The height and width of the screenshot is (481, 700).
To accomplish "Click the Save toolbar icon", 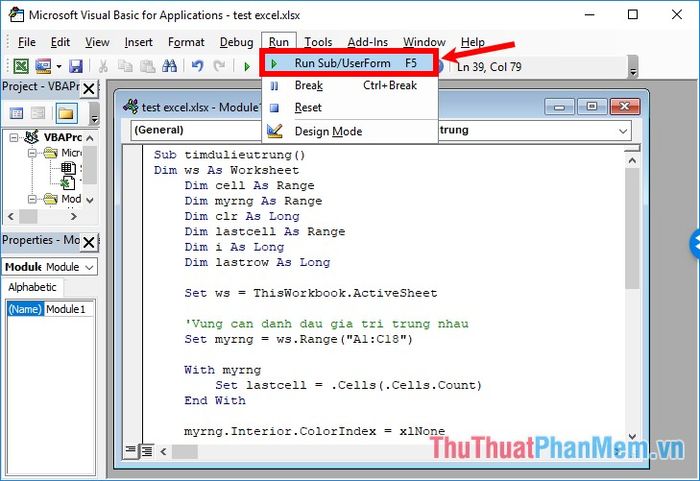I will pyautogui.click(x=76, y=66).
